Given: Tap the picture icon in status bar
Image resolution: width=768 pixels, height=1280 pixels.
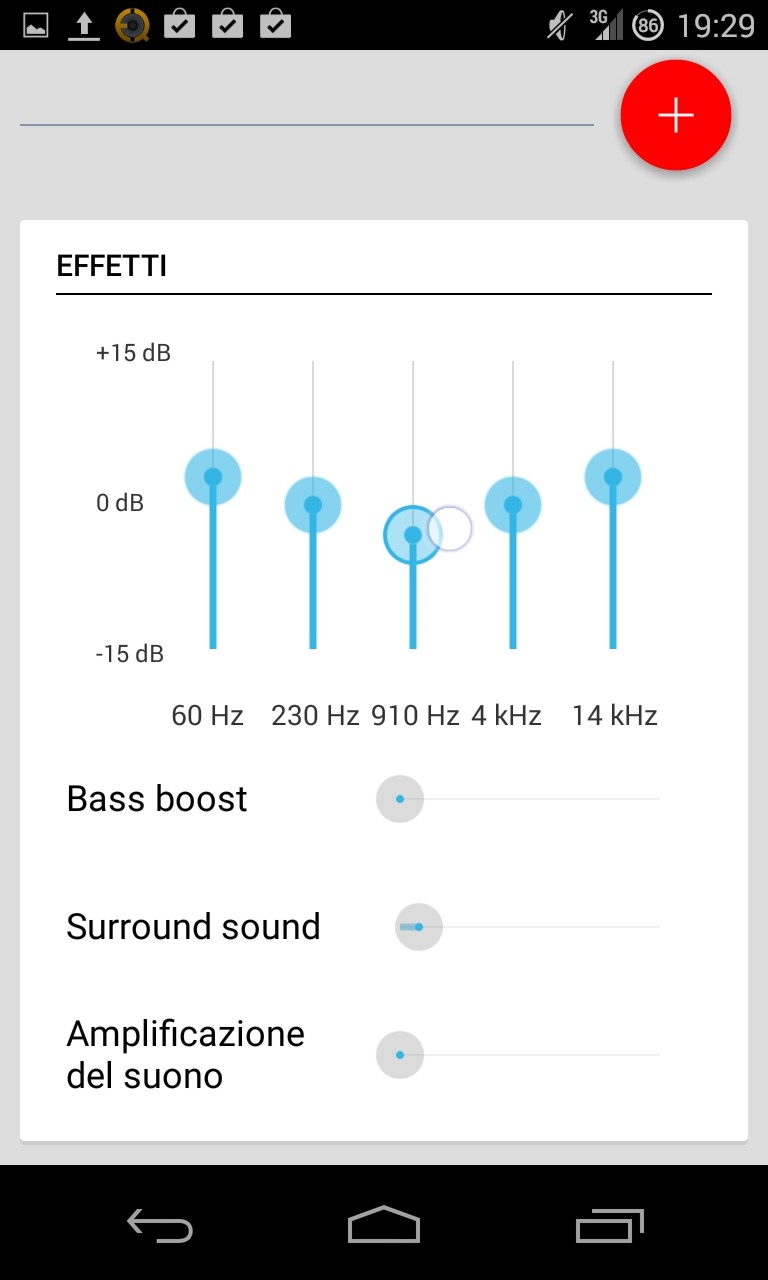Looking at the screenshot, I should 36,25.
